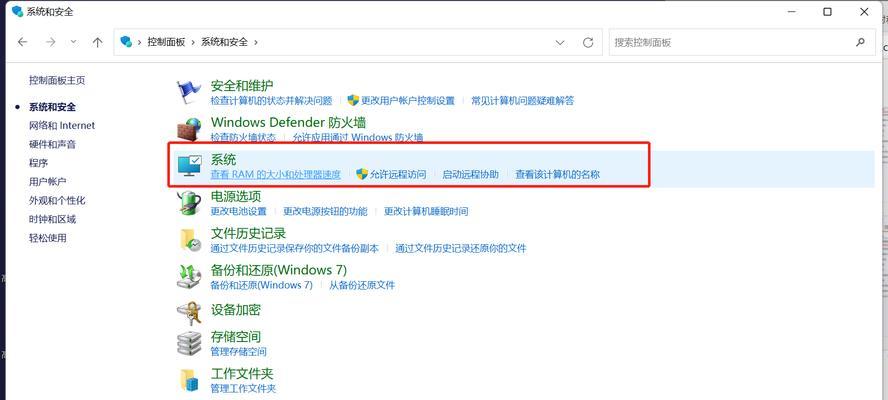Open recent locations dropdown arrow

[74, 42]
